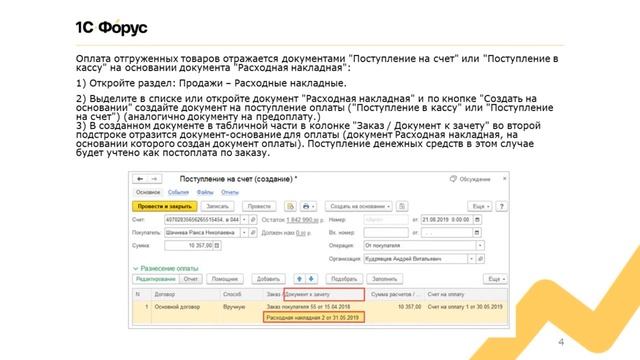Move row down with the down-arrow icon
Image resolution: width=640 pixels, height=360 pixels.
click(x=311, y=279)
